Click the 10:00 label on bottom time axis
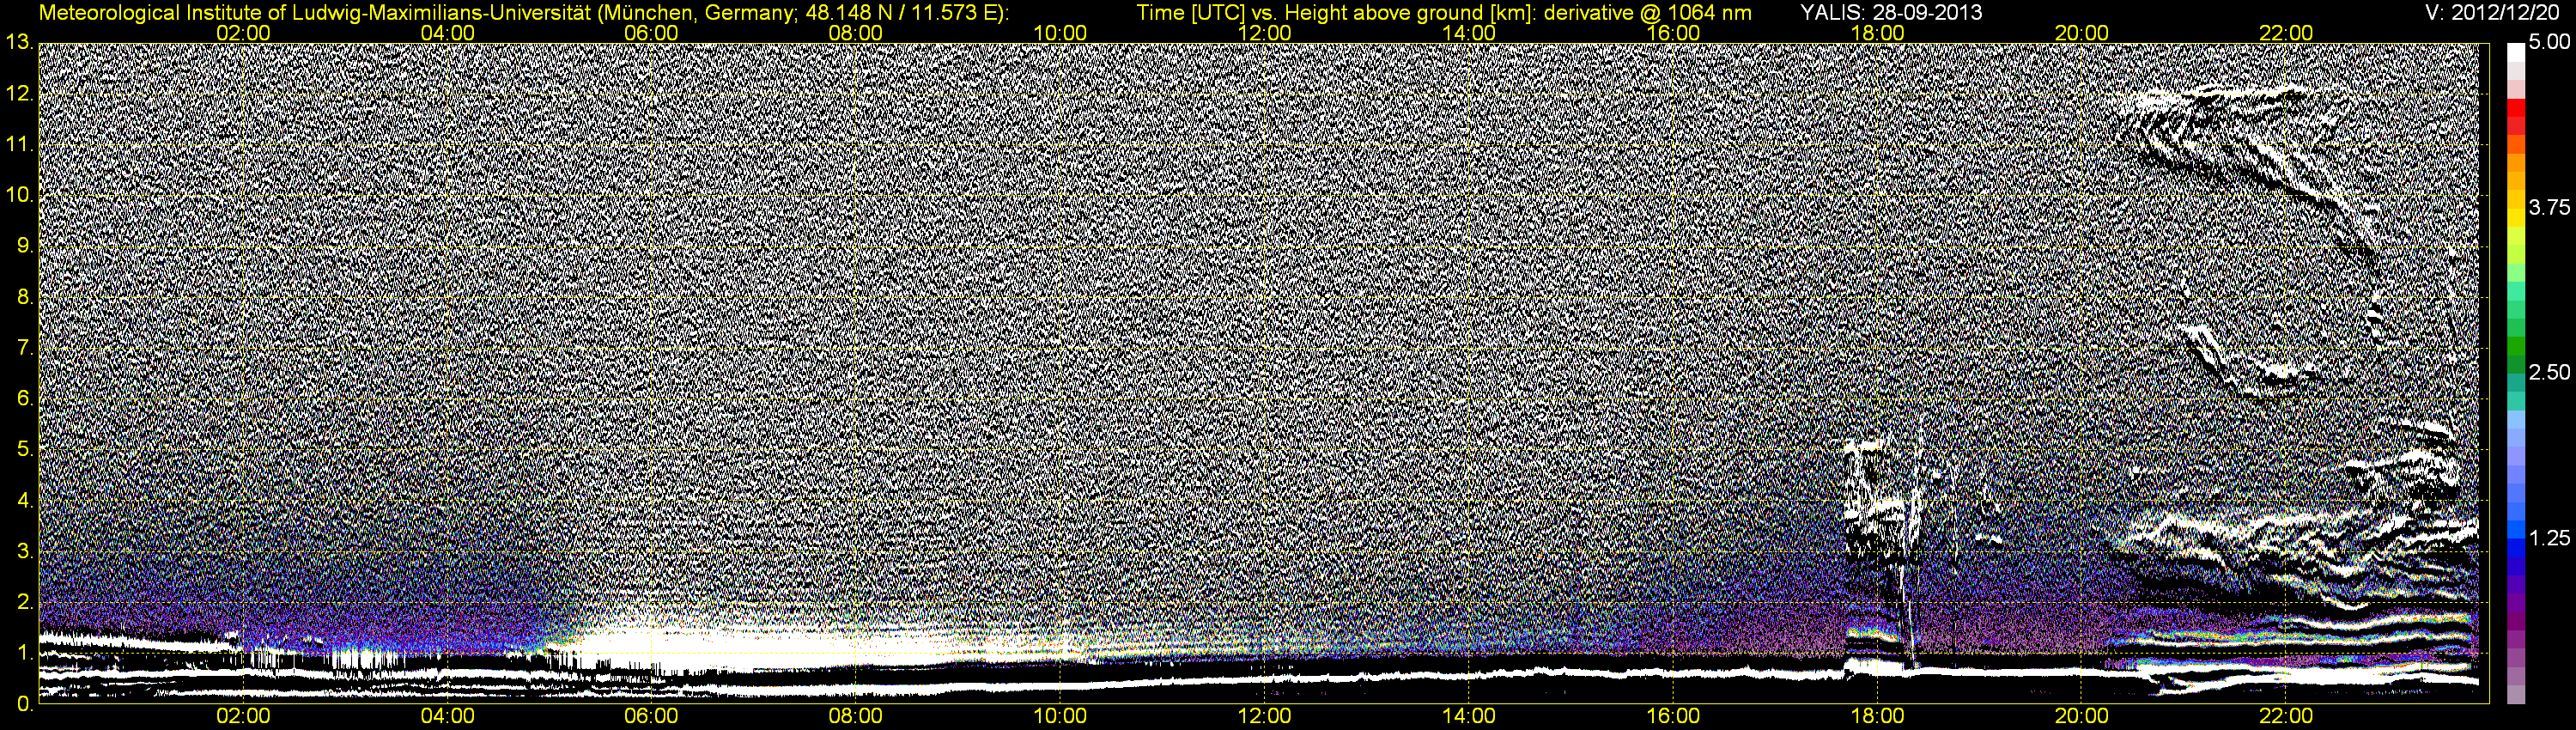The width and height of the screenshot is (2576, 730). click(1060, 717)
